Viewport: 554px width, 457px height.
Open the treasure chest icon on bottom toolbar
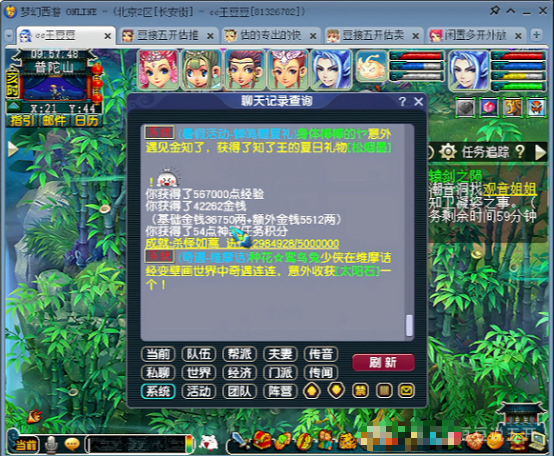click(x=262, y=441)
